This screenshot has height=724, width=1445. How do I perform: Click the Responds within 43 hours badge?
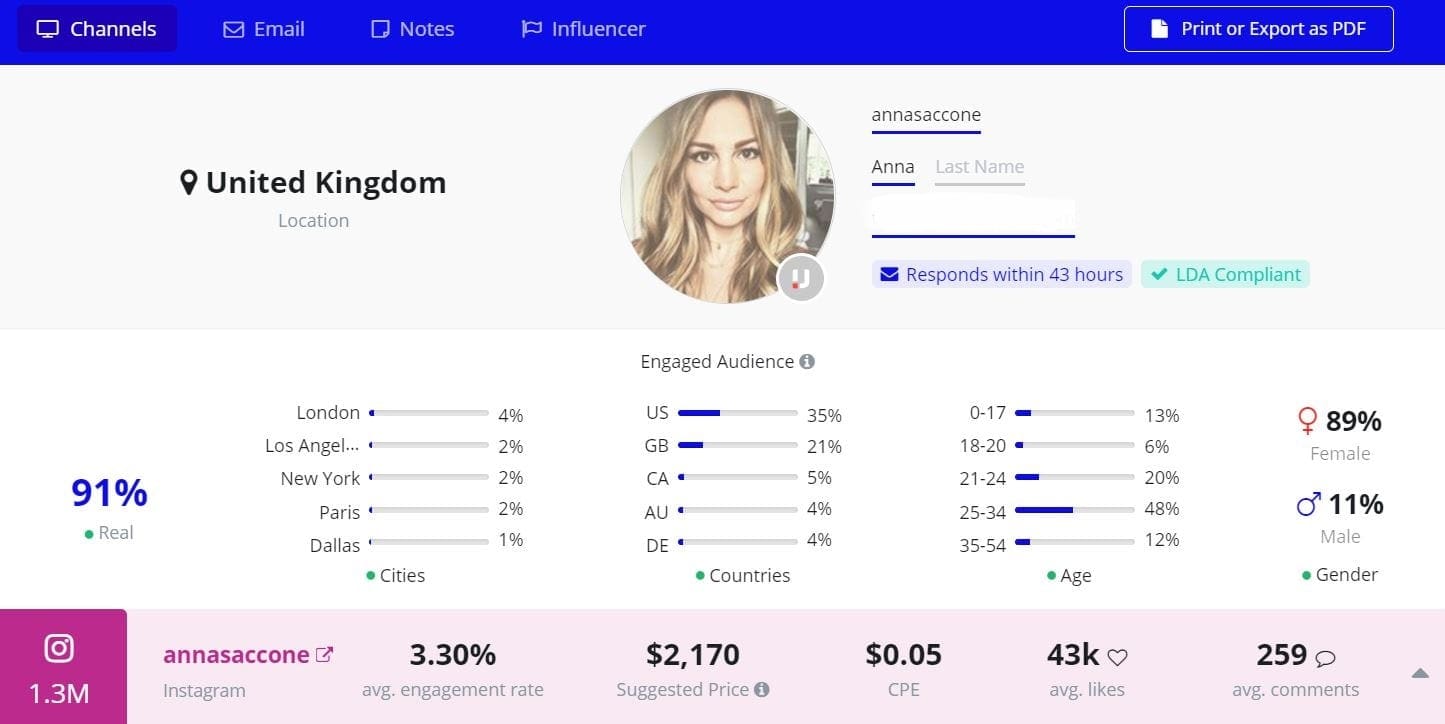coord(1001,274)
